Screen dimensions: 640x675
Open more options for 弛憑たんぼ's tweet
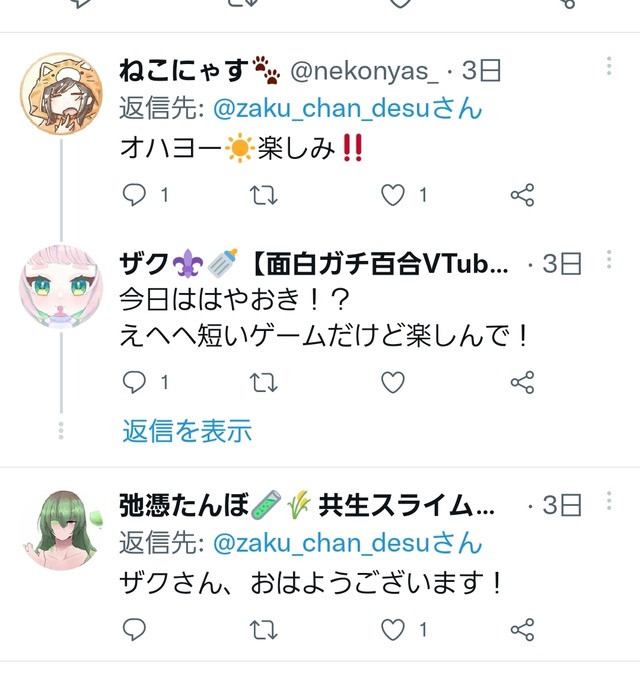609,501
